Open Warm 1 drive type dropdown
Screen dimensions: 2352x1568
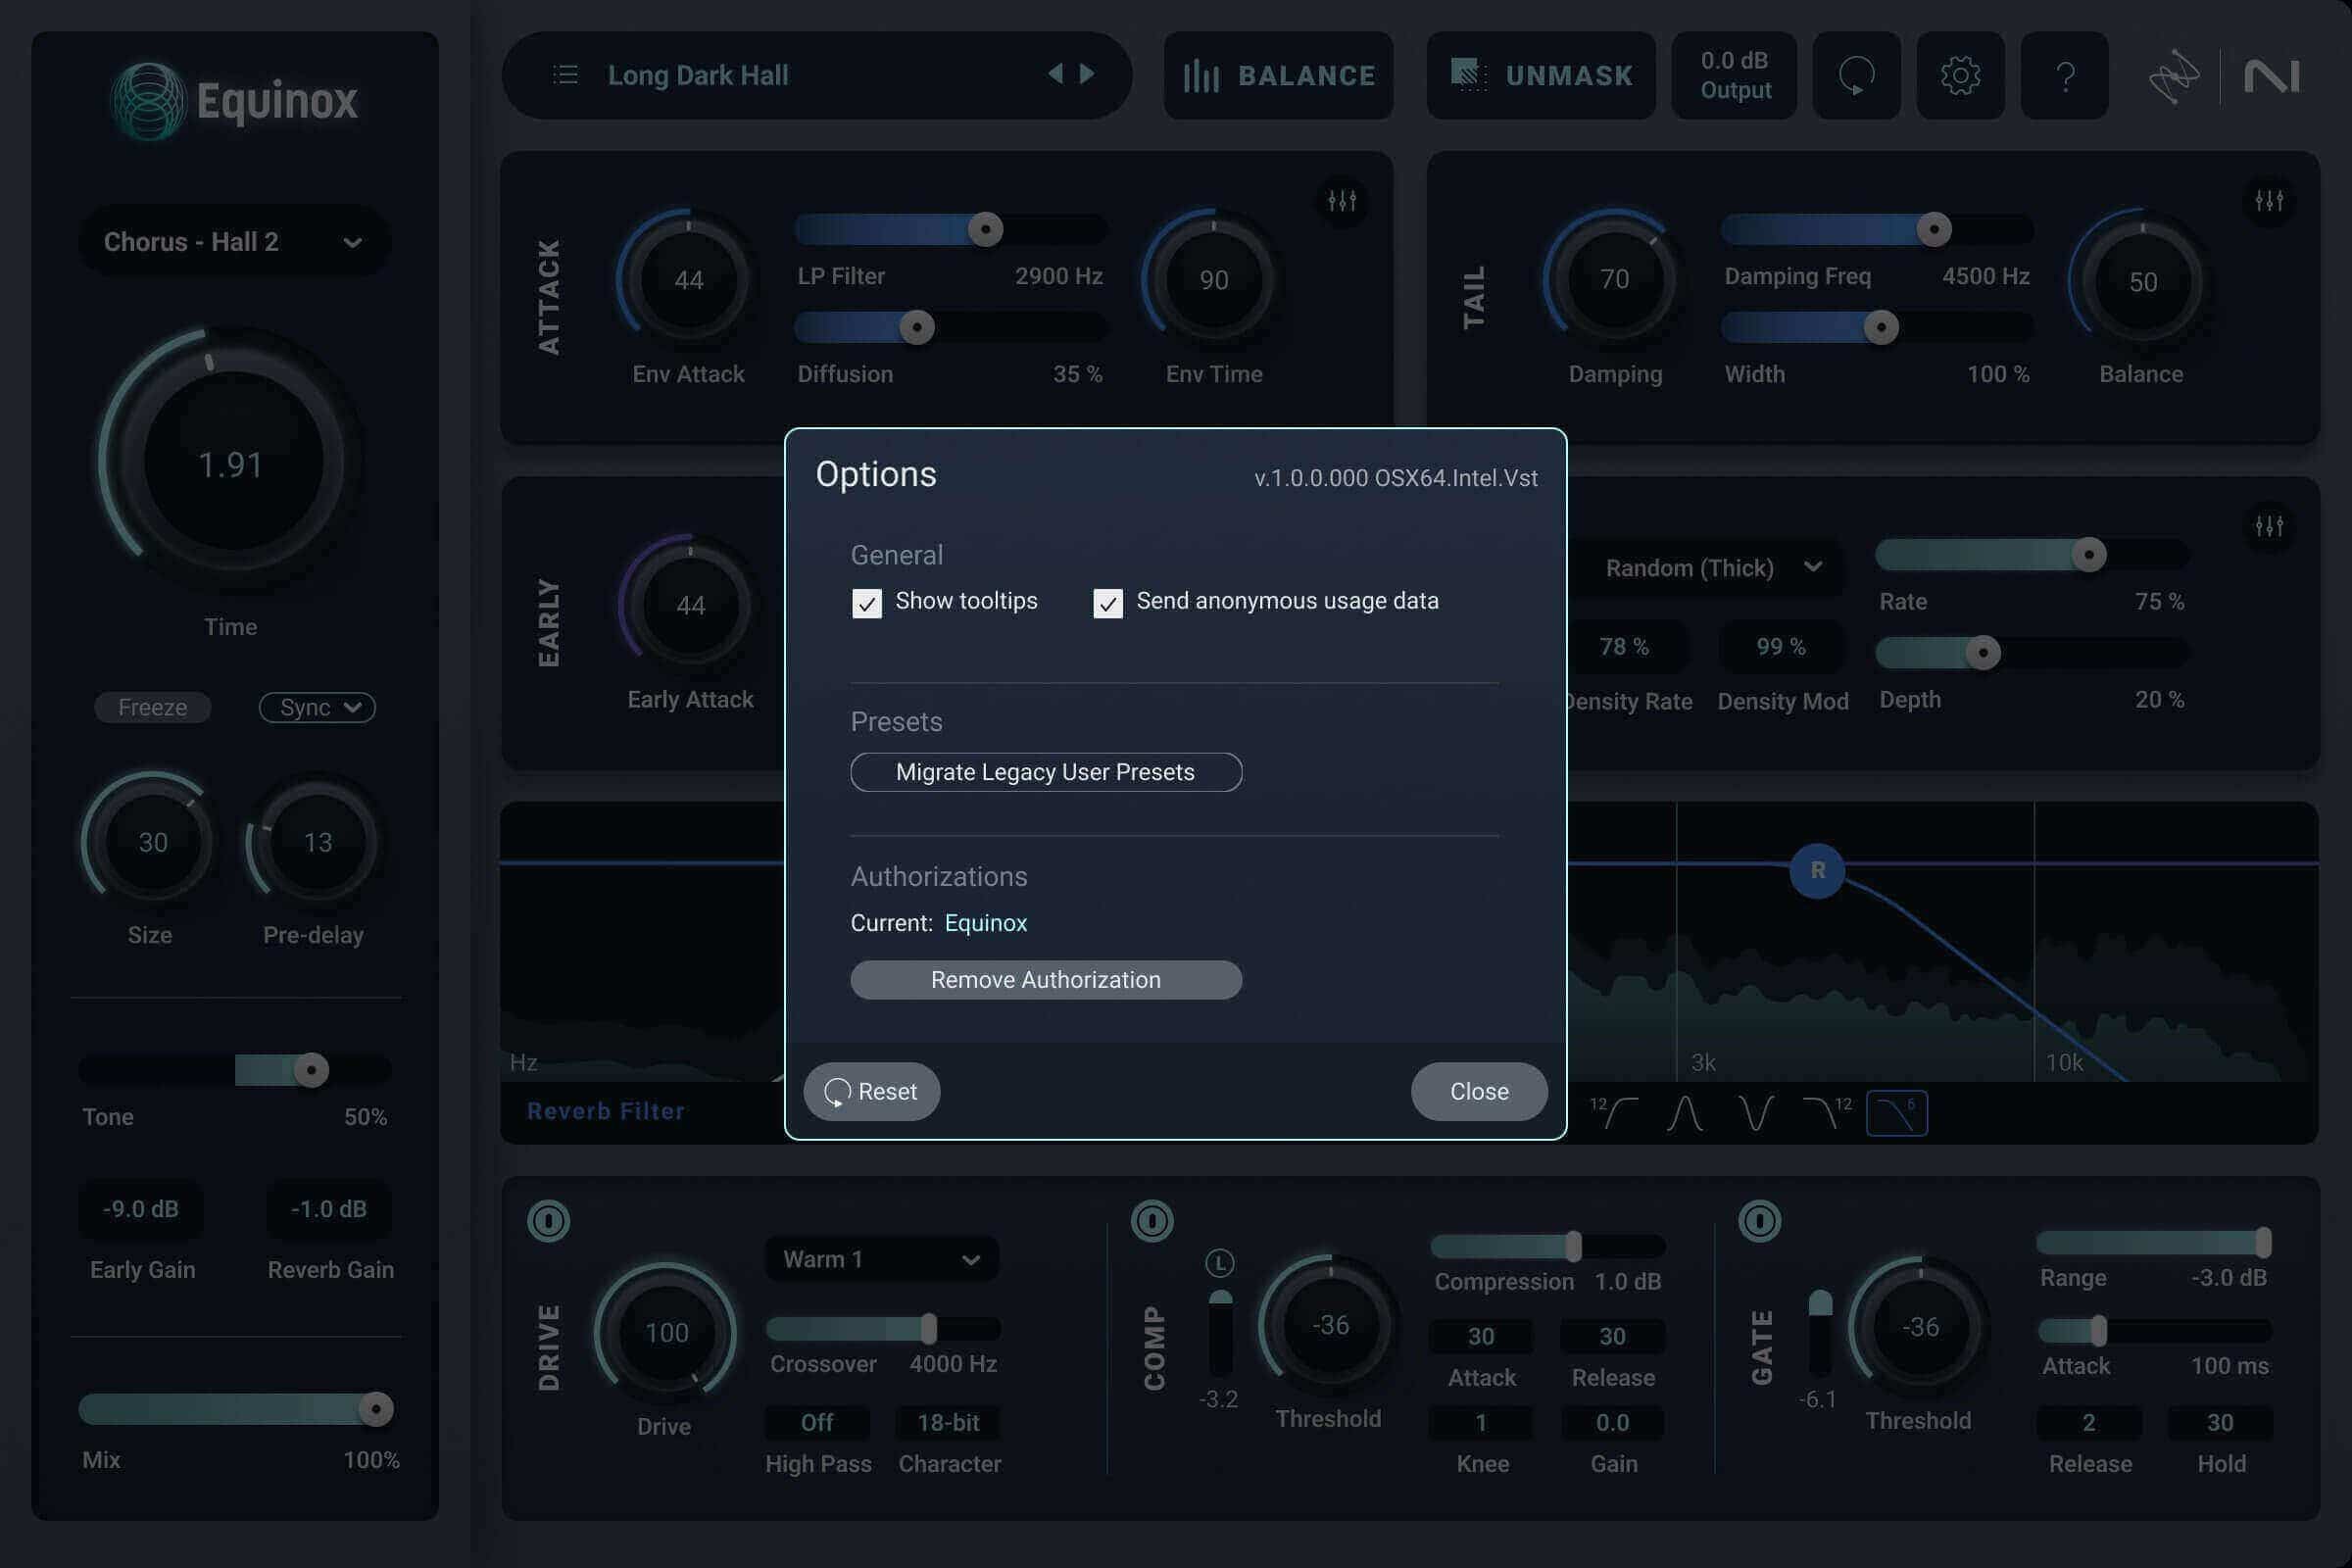coord(882,1259)
